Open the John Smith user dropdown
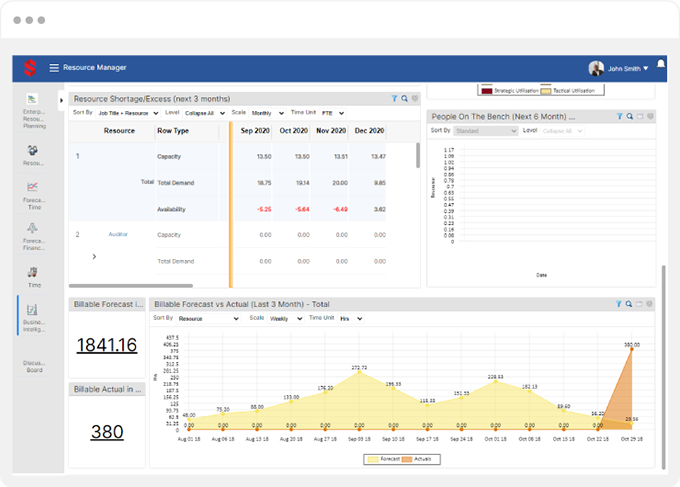 628,69
